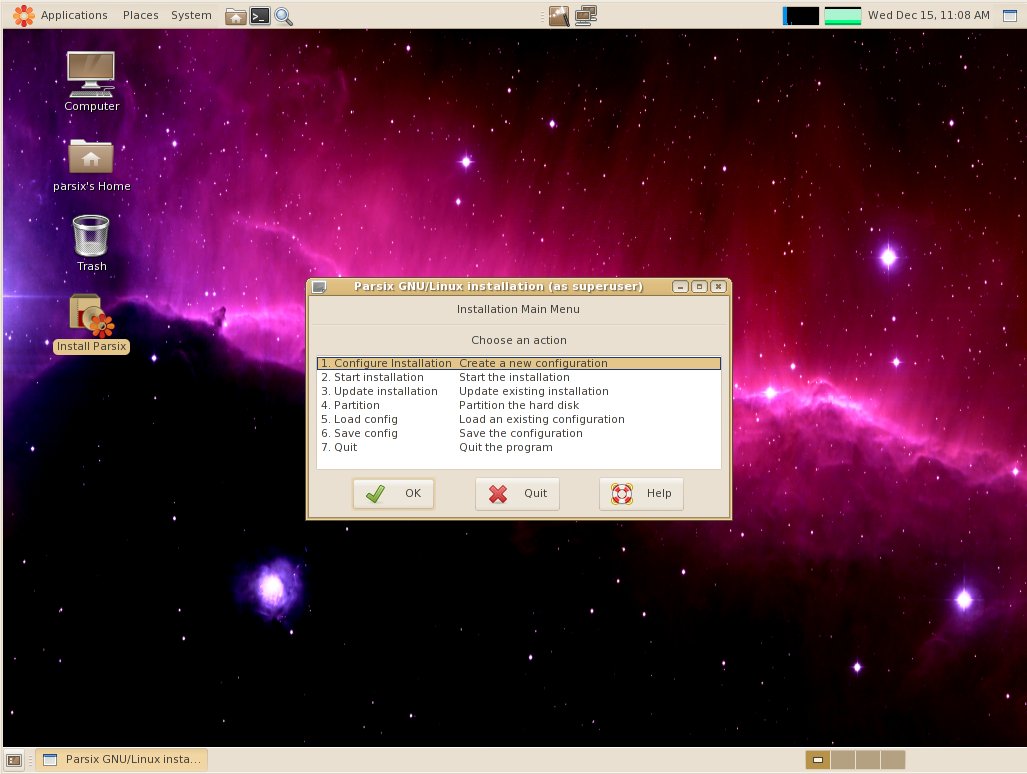Select the Trash desktop icon

click(91, 243)
